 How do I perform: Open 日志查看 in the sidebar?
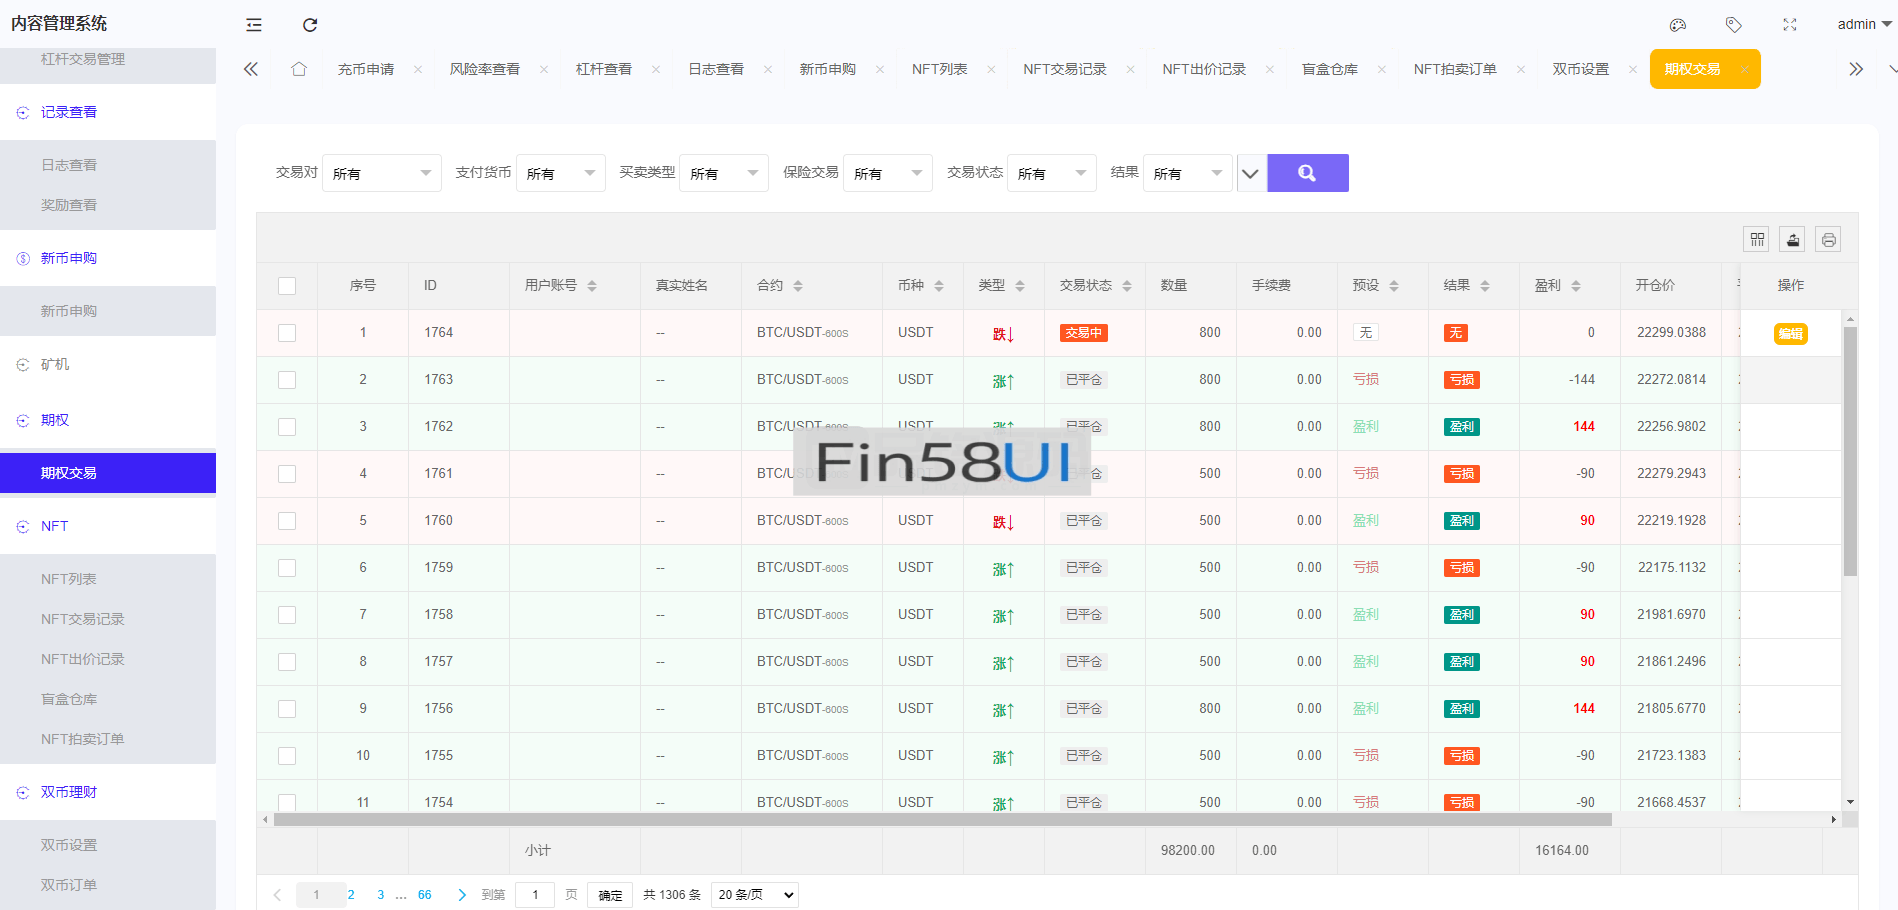[x=69, y=165]
